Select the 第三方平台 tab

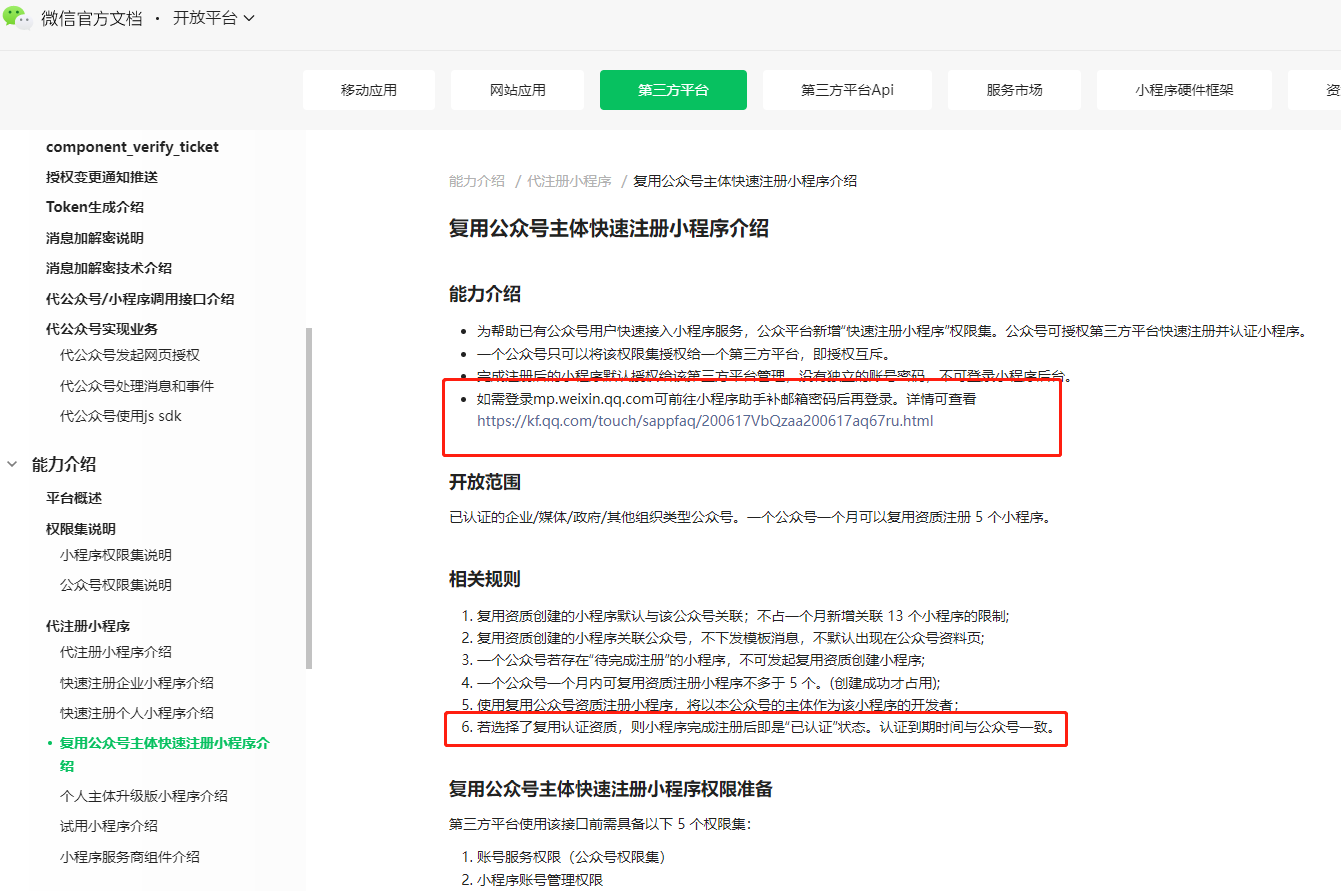point(673,90)
